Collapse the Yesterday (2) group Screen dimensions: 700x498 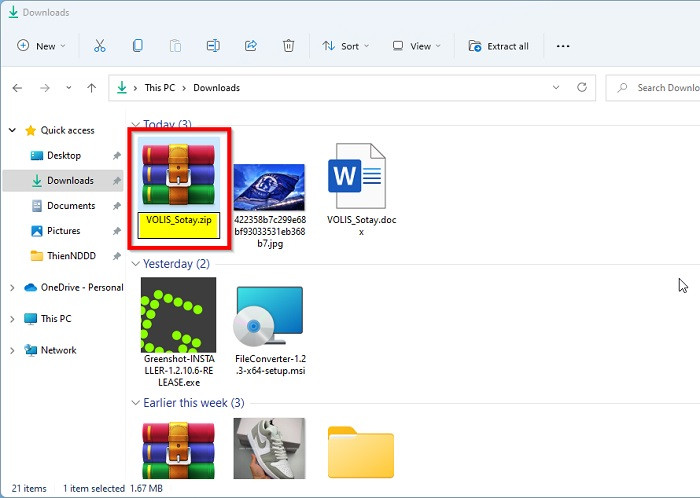(135, 264)
